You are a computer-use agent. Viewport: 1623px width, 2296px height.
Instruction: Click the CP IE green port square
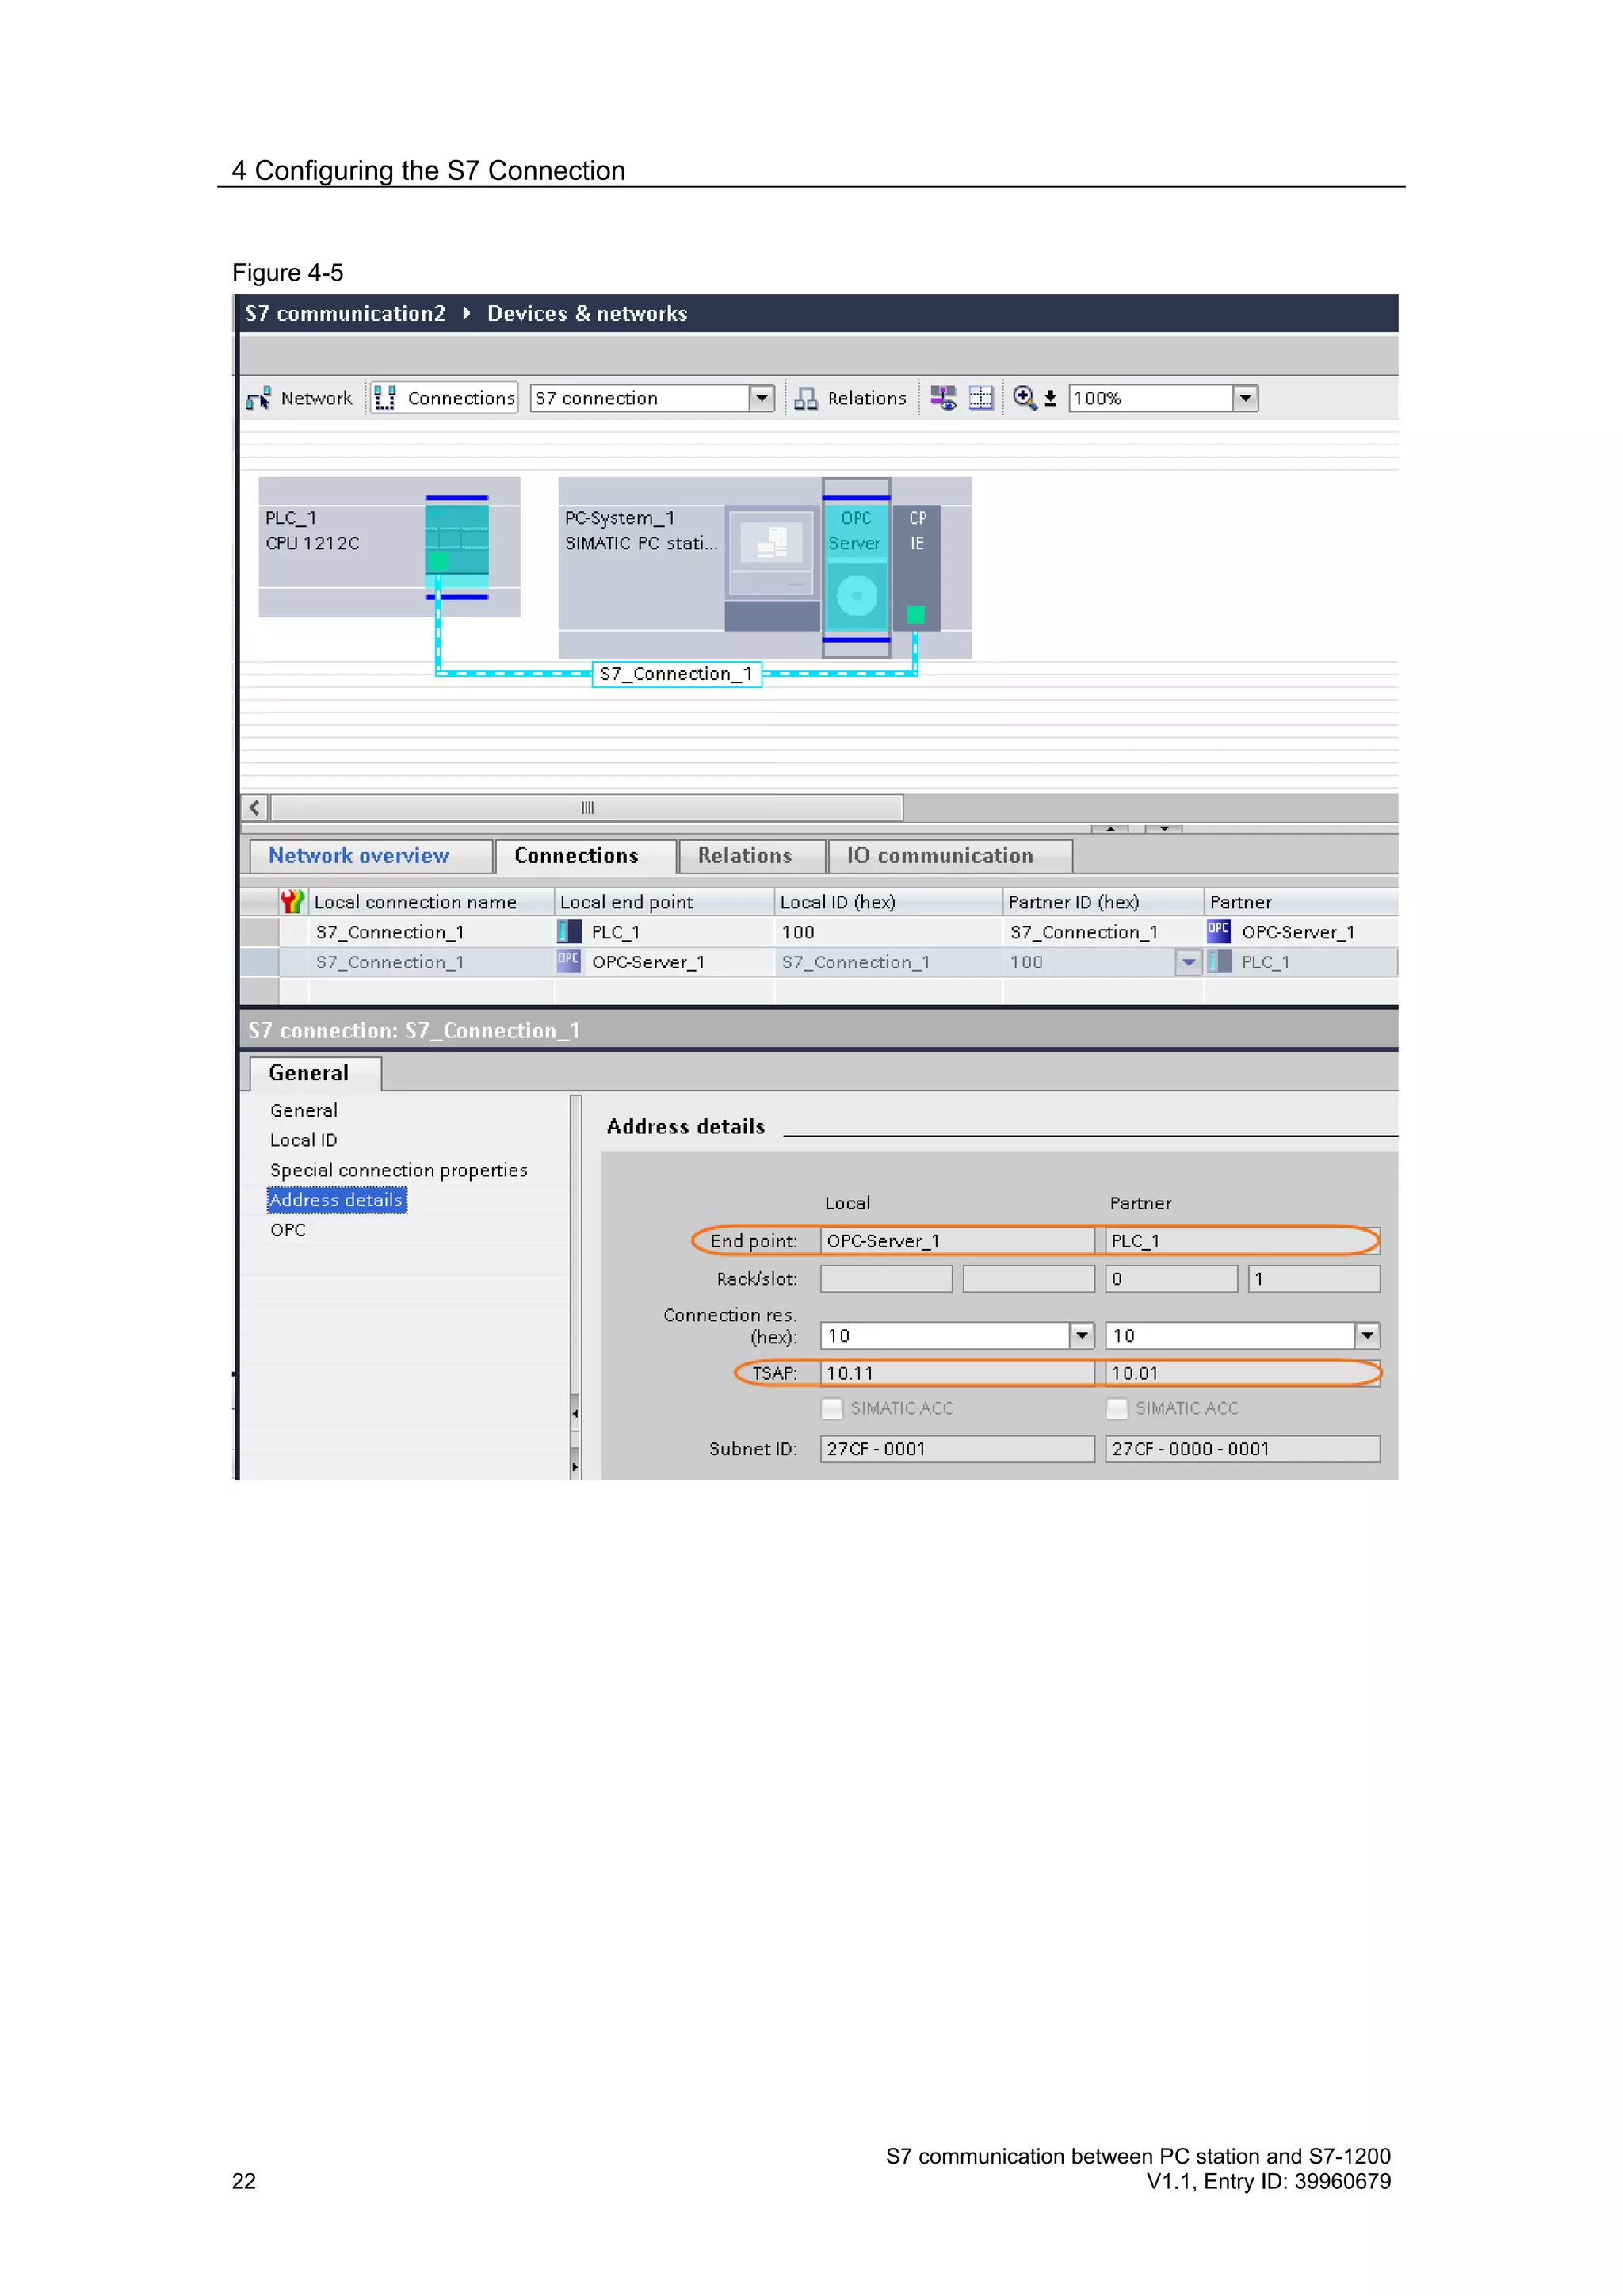(x=915, y=615)
